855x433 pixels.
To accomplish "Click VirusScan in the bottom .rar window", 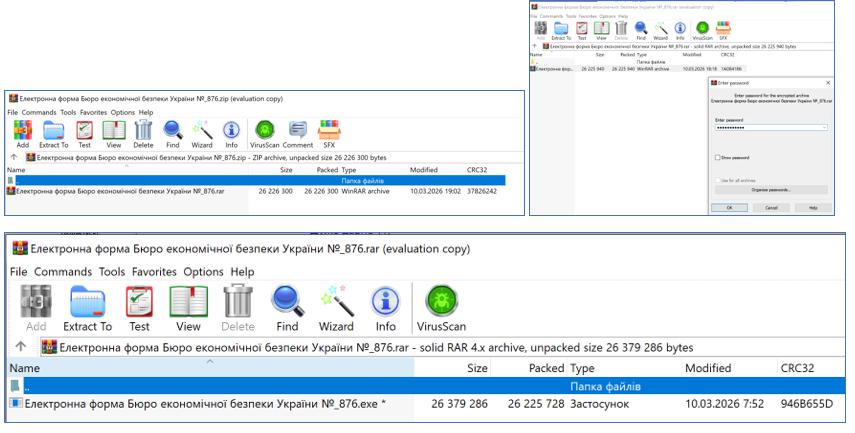I will point(441,307).
